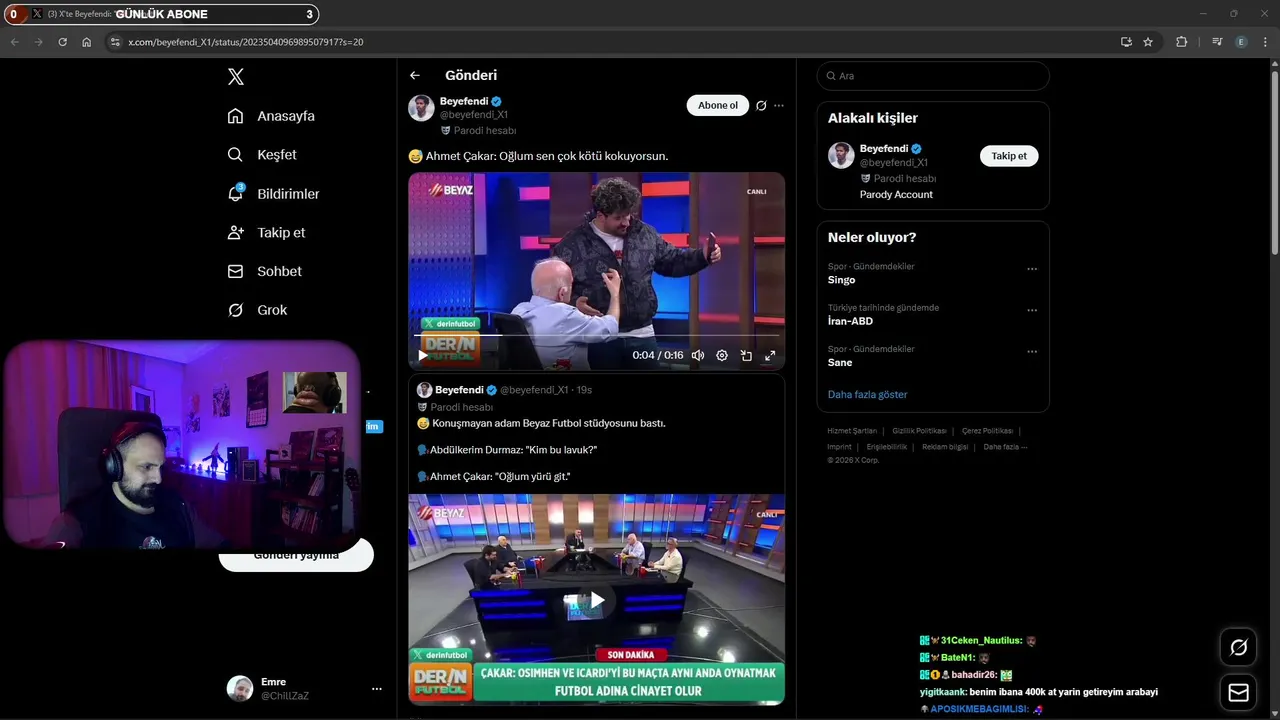Open browser three-dot menu
The width and height of the screenshot is (1280, 720).
pyautogui.click(x=1265, y=42)
